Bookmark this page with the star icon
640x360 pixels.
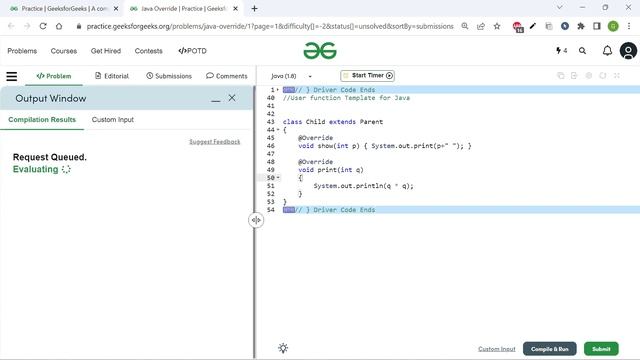pos(497,26)
